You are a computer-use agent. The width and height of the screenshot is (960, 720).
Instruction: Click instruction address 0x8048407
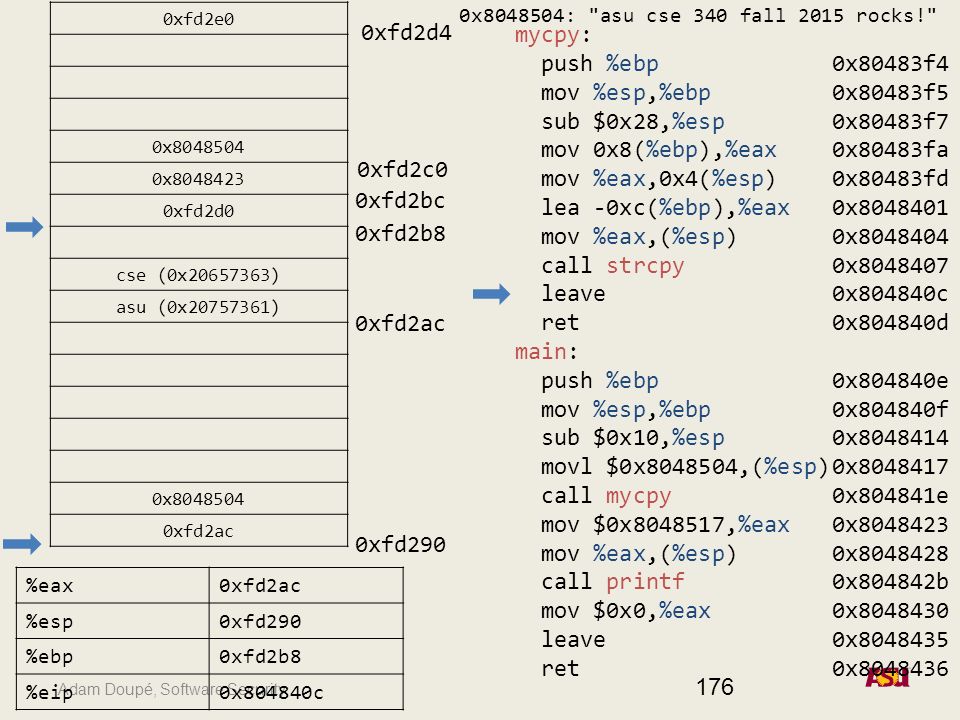point(890,265)
